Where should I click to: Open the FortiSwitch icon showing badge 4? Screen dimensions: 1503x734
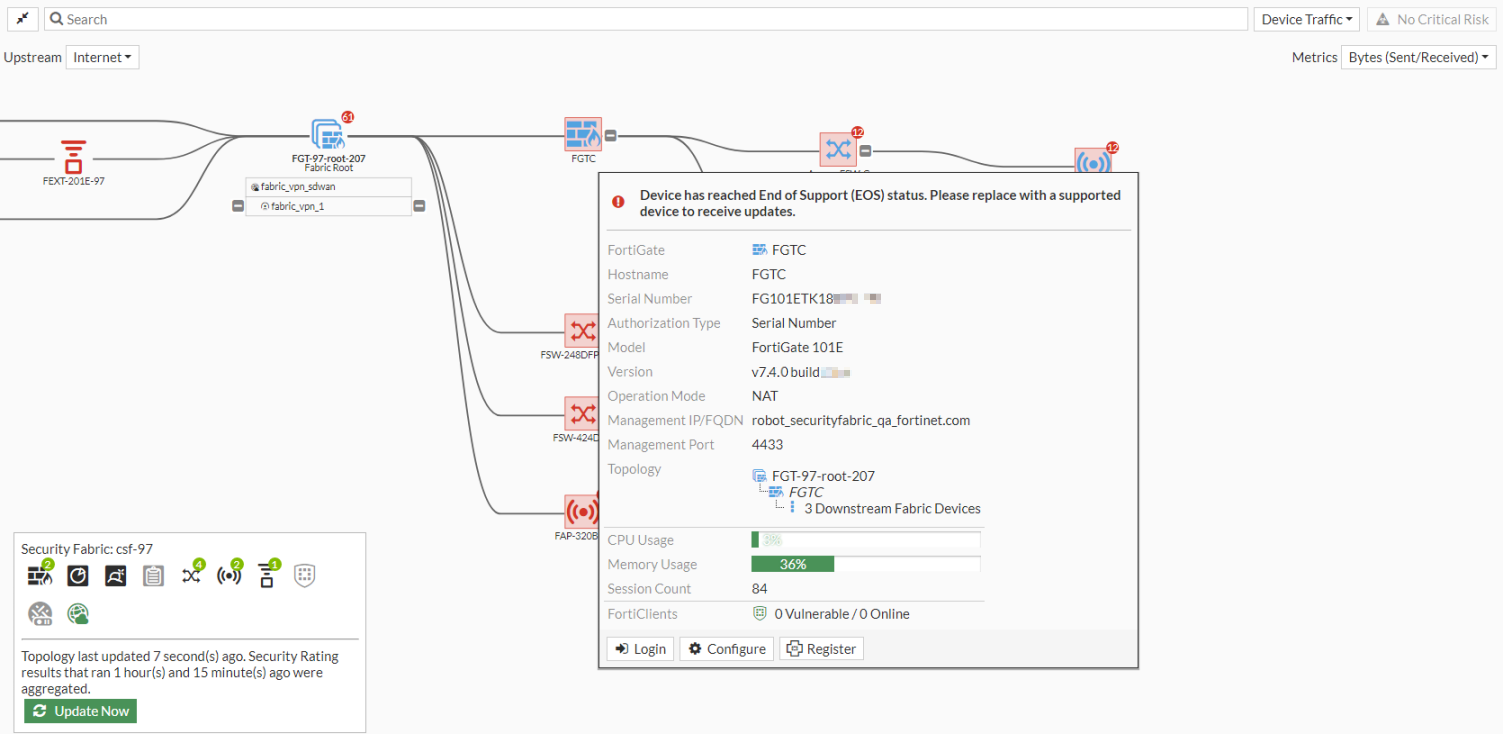click(191, 576)
